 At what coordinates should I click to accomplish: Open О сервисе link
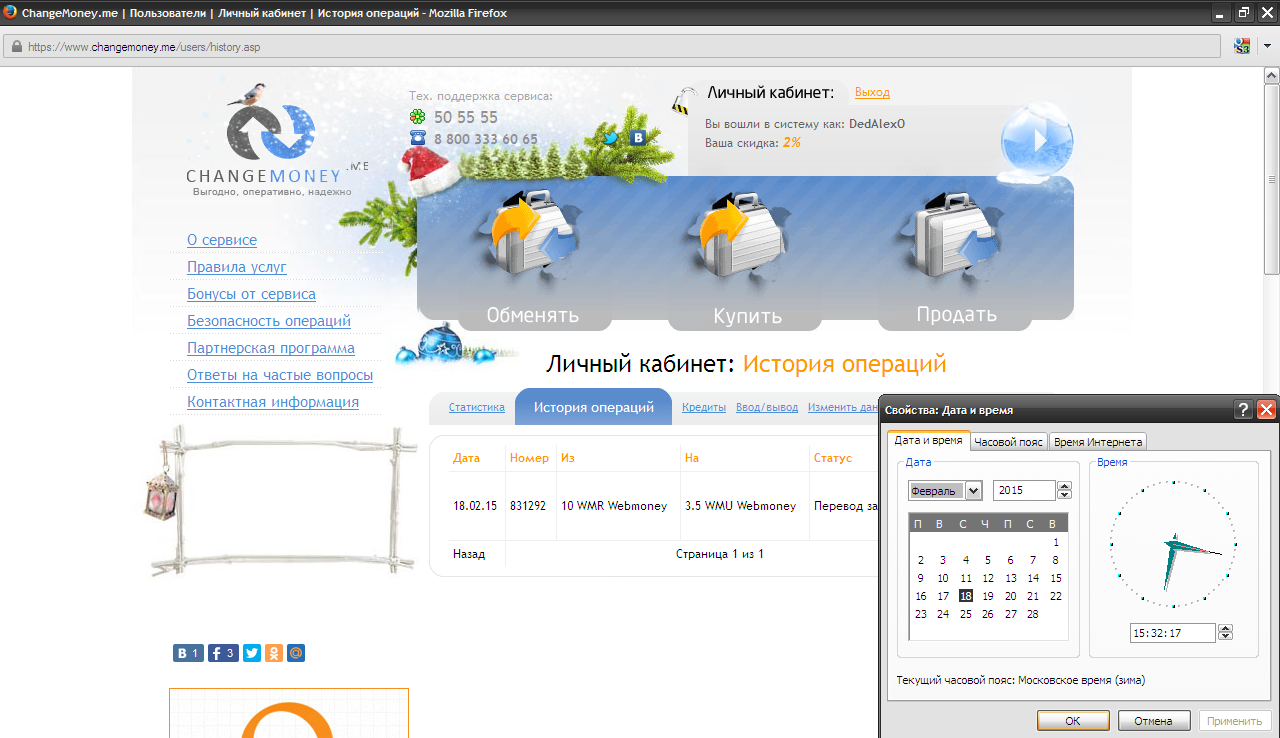[x=222, y=240]
